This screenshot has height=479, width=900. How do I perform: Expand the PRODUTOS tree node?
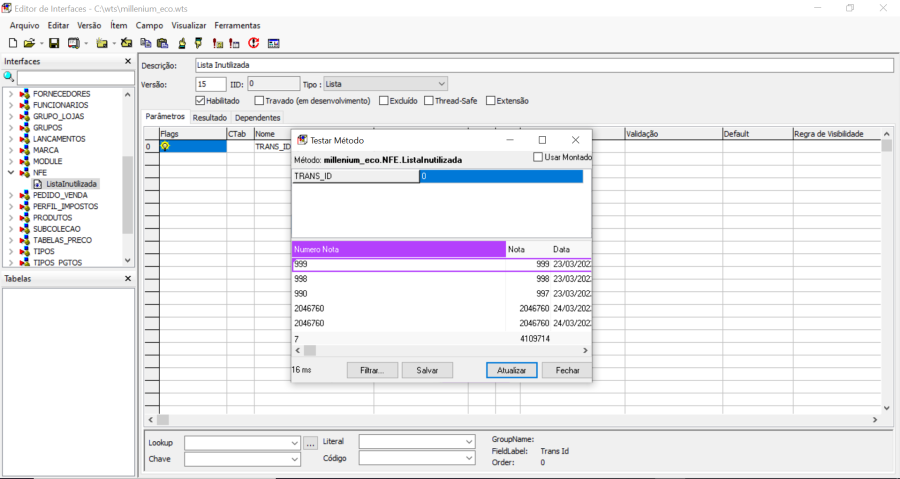[x=11, y=217]
